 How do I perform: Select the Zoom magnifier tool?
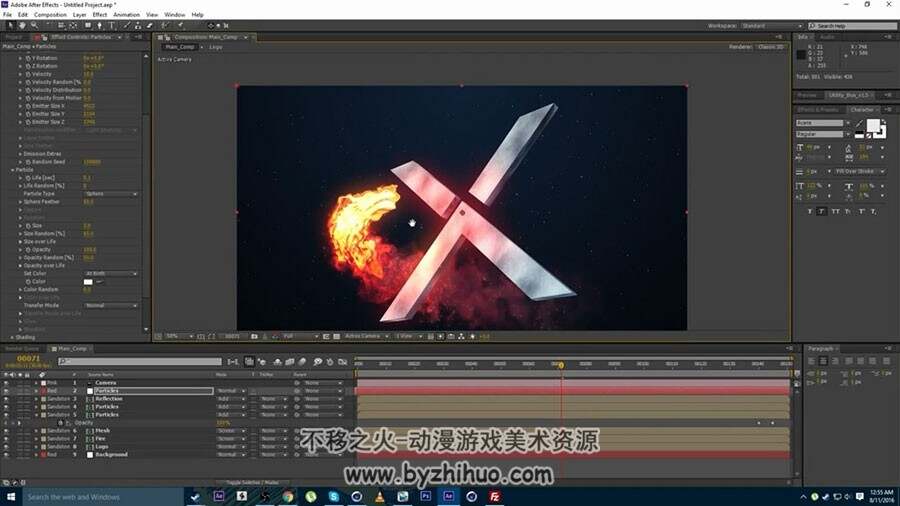34,26
